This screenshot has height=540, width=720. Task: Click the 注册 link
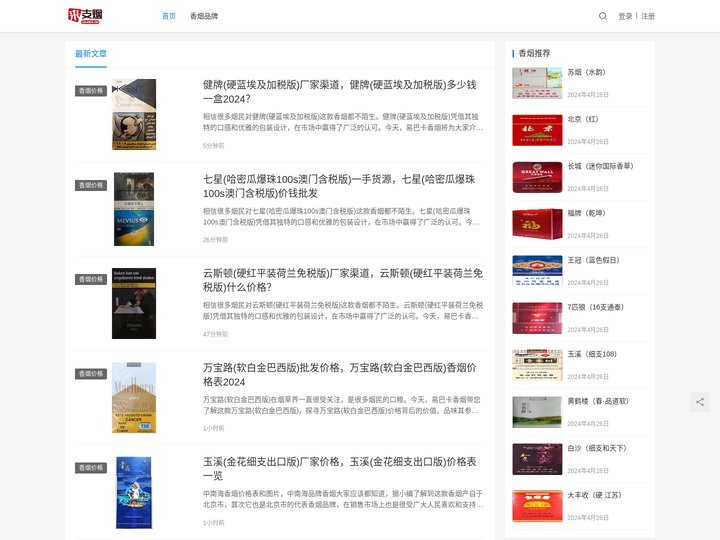[x=648, y=16]
